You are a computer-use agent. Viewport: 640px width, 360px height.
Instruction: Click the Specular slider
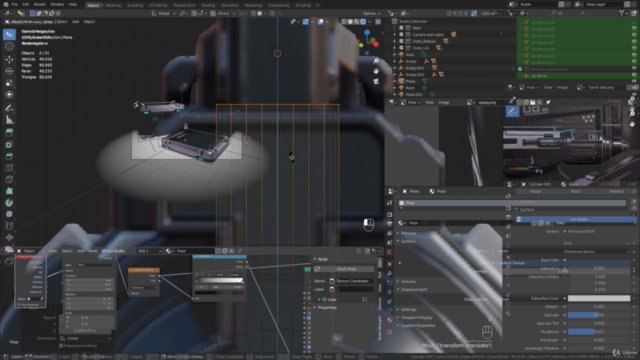599,315
